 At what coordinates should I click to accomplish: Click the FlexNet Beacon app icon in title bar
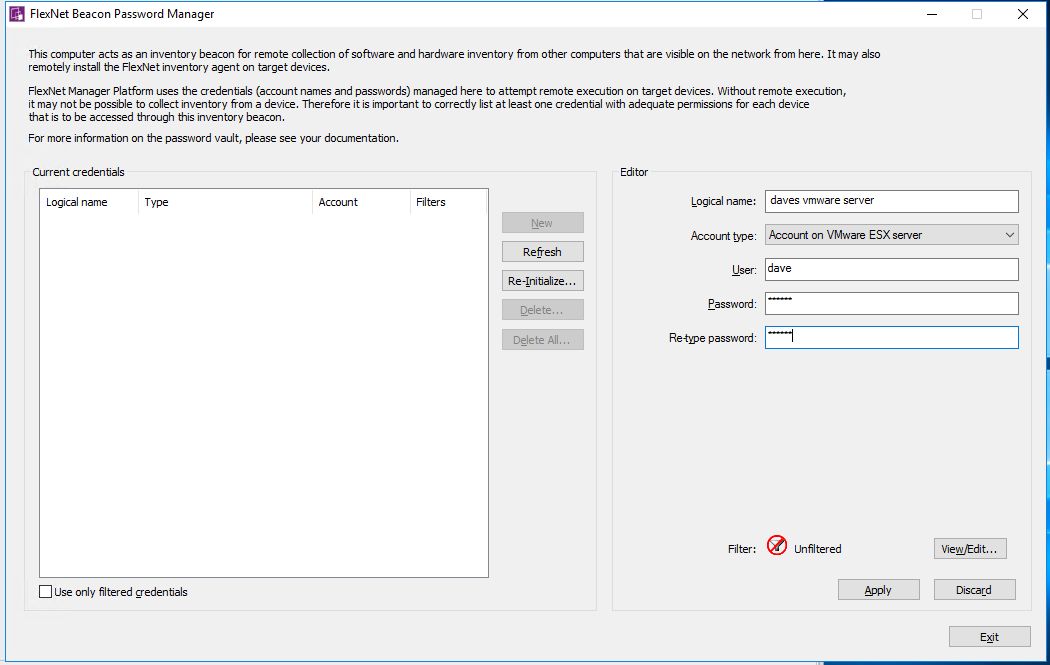(17, 14)
